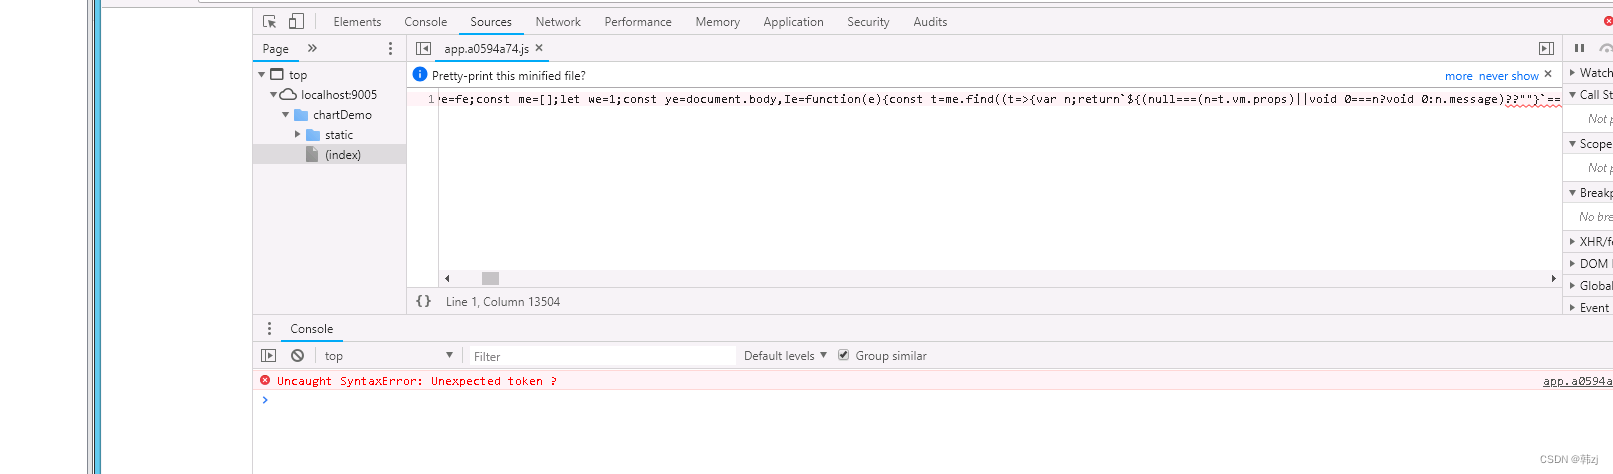1613x474 pixels.
Task: Close the app.a0594a74.js file tab
Action: click(539, 48)
